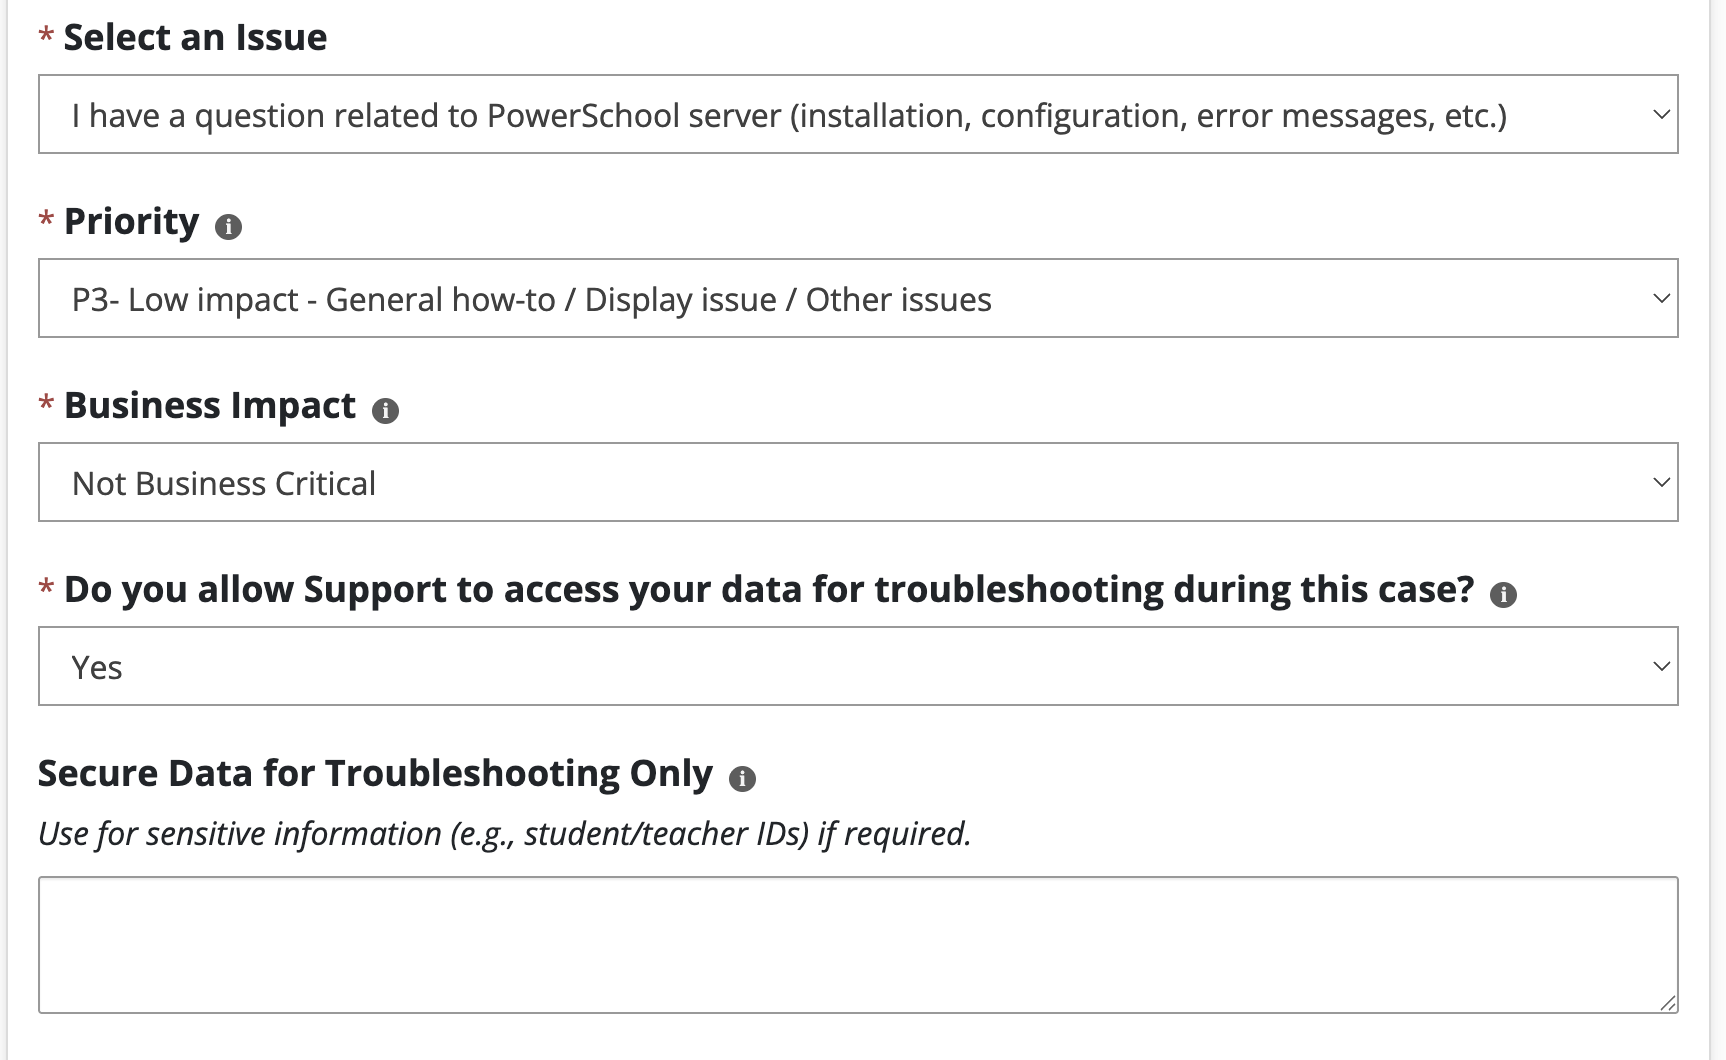Click the Priority field label
The image size is (1726, 1060).
131,221
